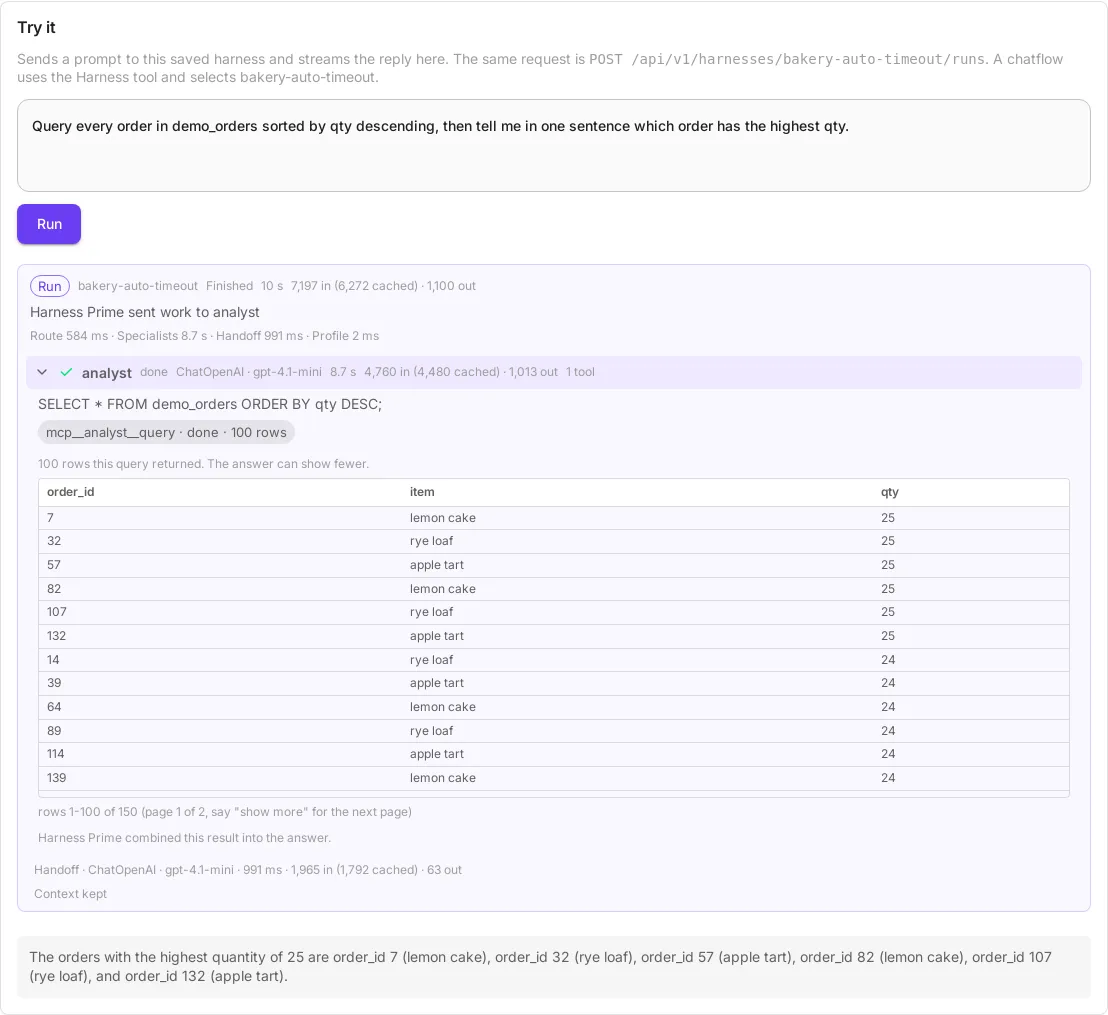The height and width of the screenshot is (1015, 1108).
Task: Click apple tart in order 57 row
Action: 437,565
